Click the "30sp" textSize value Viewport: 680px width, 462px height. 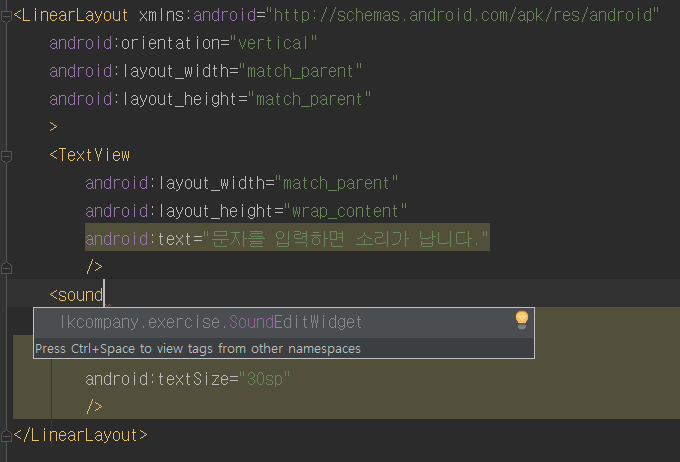point(264,379)
